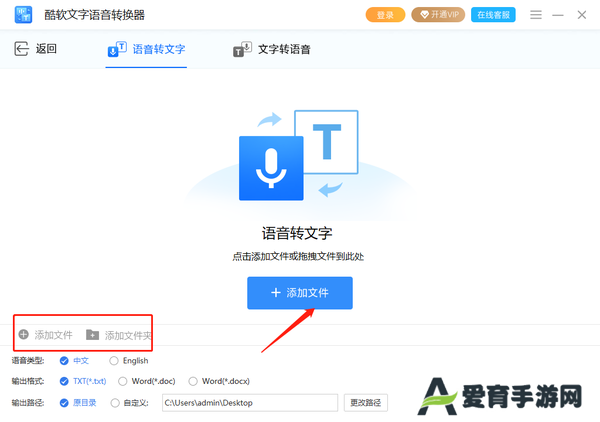Viewport: 600px width, 422px height.
Task: Click the blue 添加文件 button
Action: point(300,293)
